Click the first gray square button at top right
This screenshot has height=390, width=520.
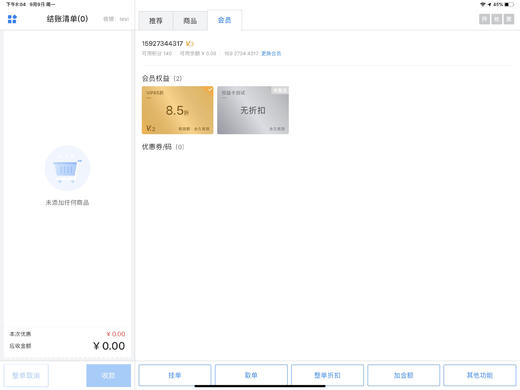pos(484,19)
